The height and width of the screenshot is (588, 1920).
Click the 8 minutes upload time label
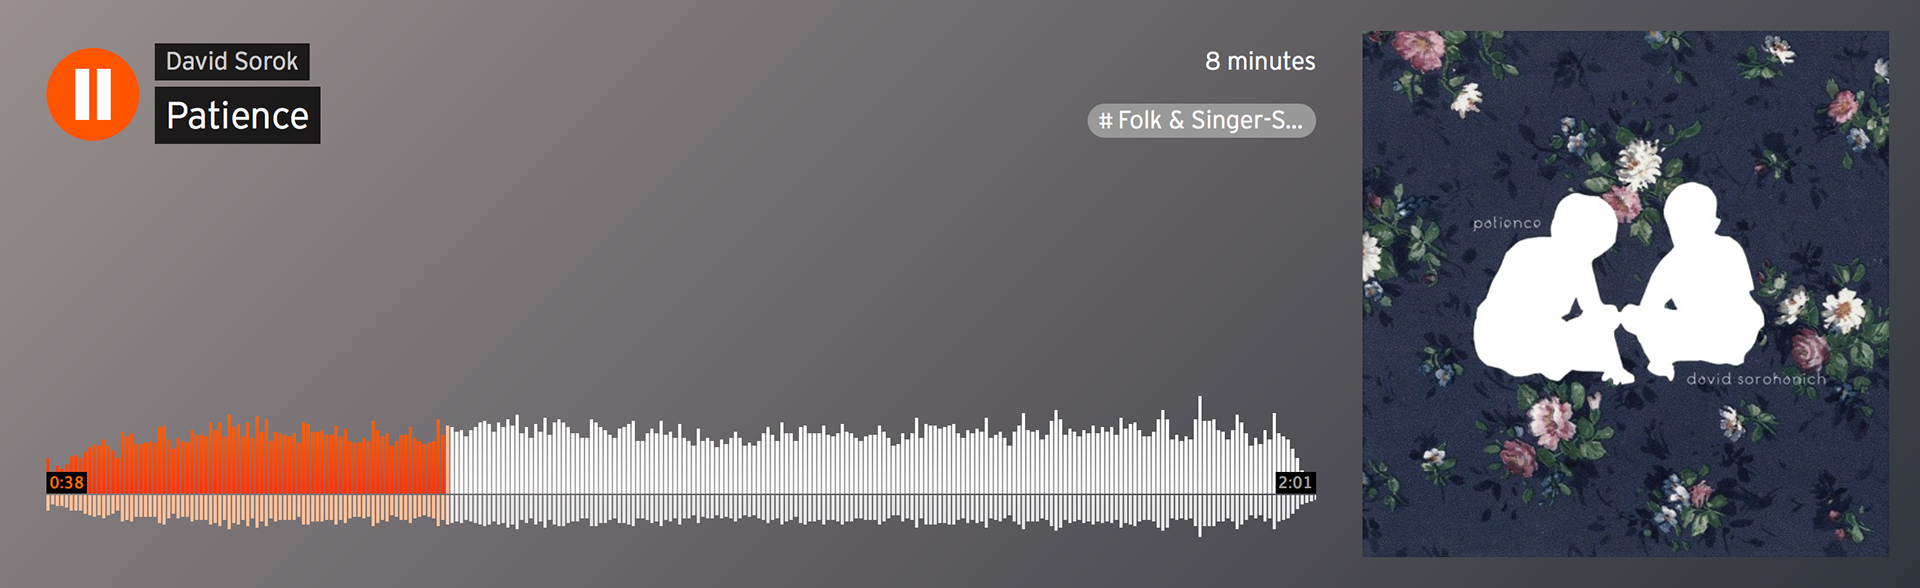pos(1260,62)
